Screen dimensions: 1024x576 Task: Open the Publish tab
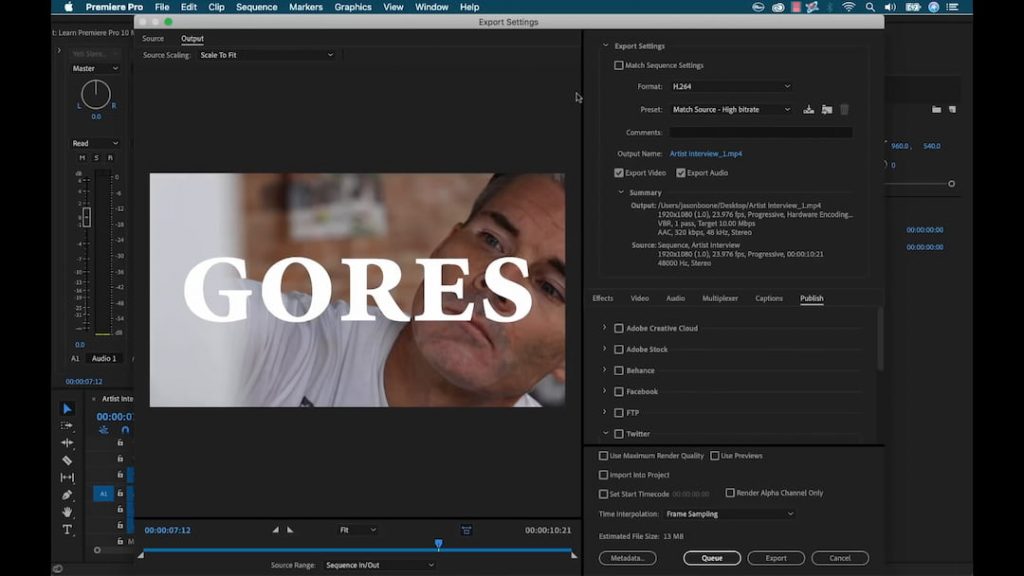812,298
